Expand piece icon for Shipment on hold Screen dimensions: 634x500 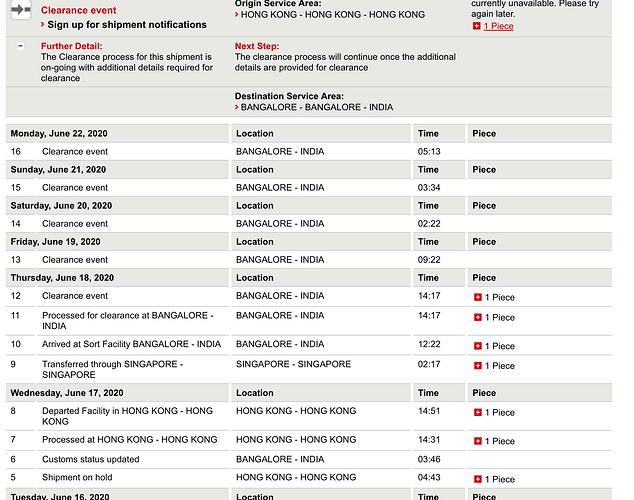tap(478, 479)
